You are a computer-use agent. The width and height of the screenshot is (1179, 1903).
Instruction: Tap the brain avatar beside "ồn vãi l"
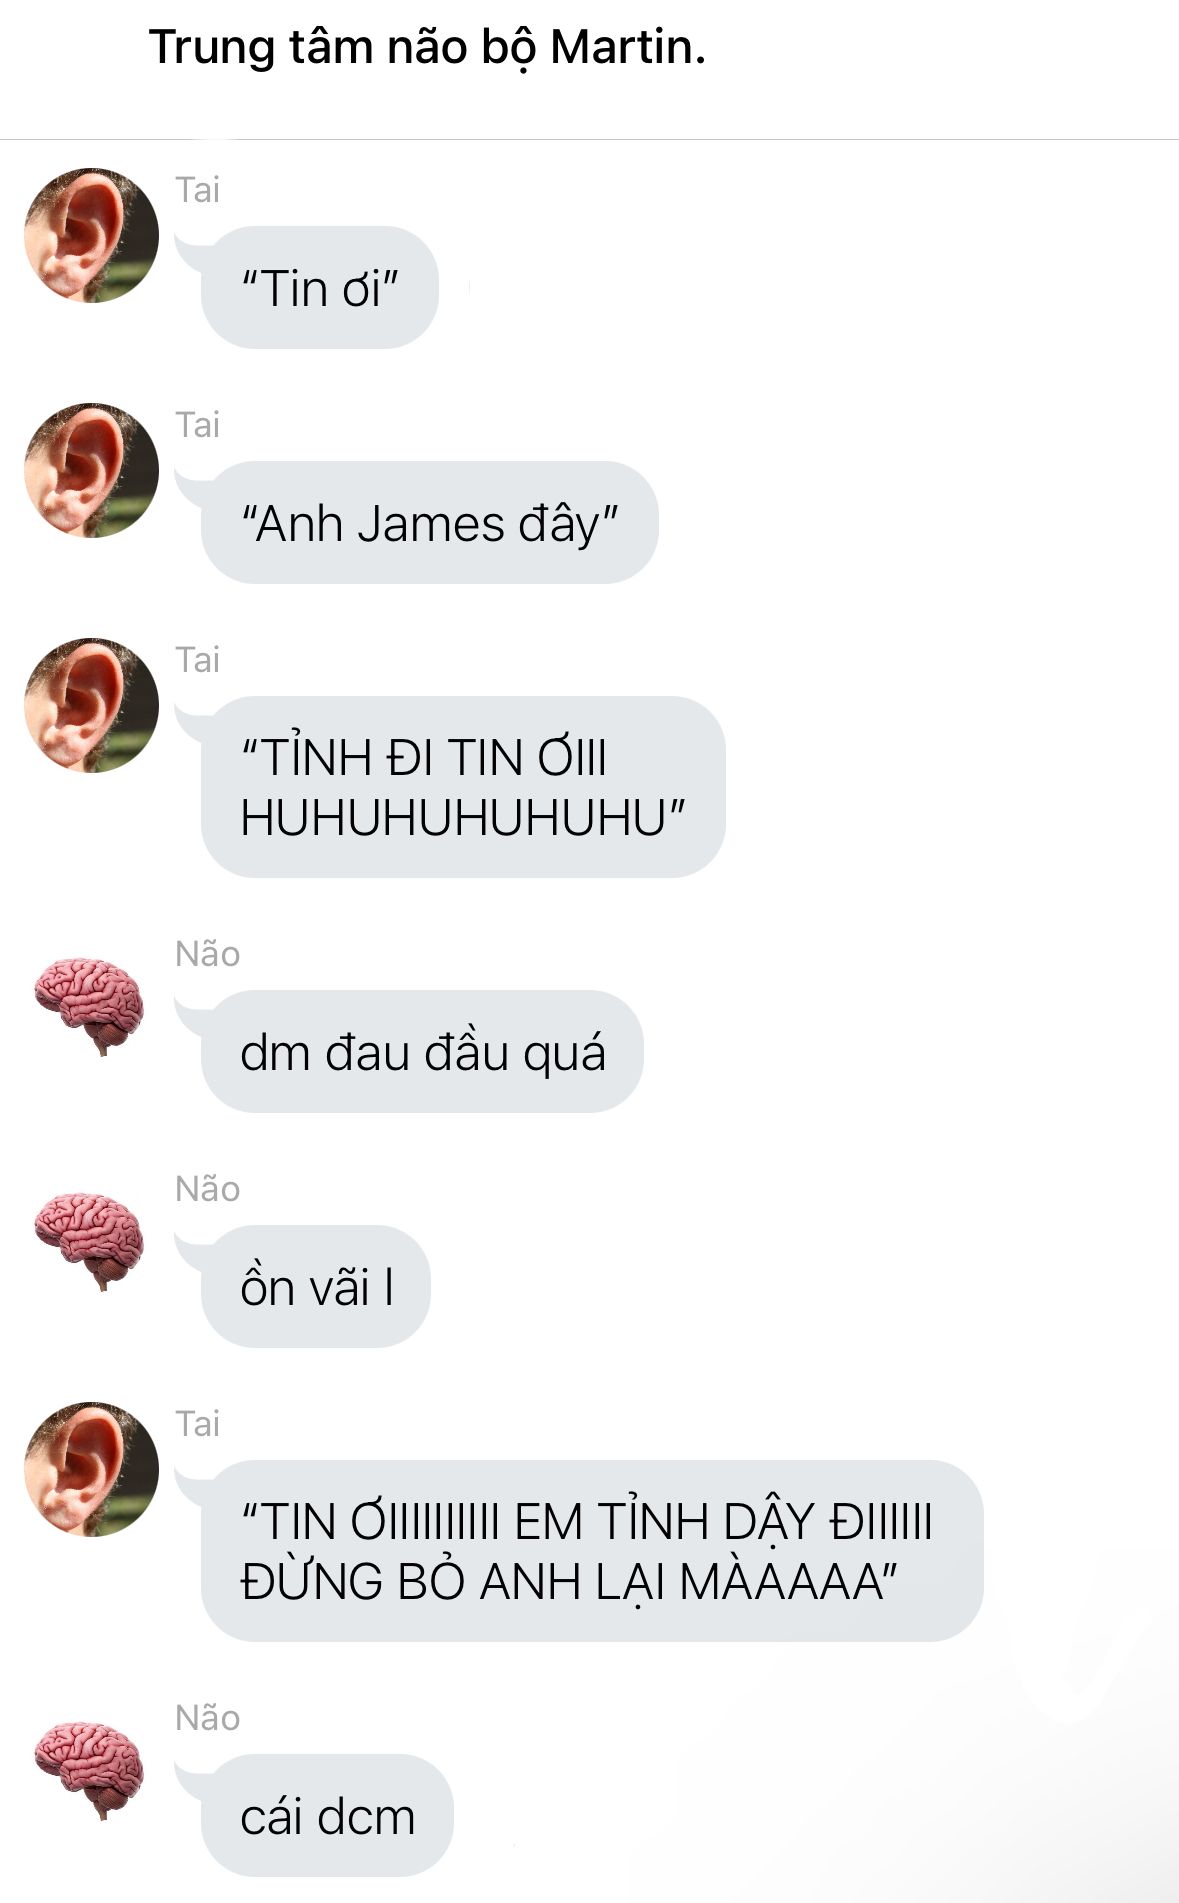(89, 1240)
